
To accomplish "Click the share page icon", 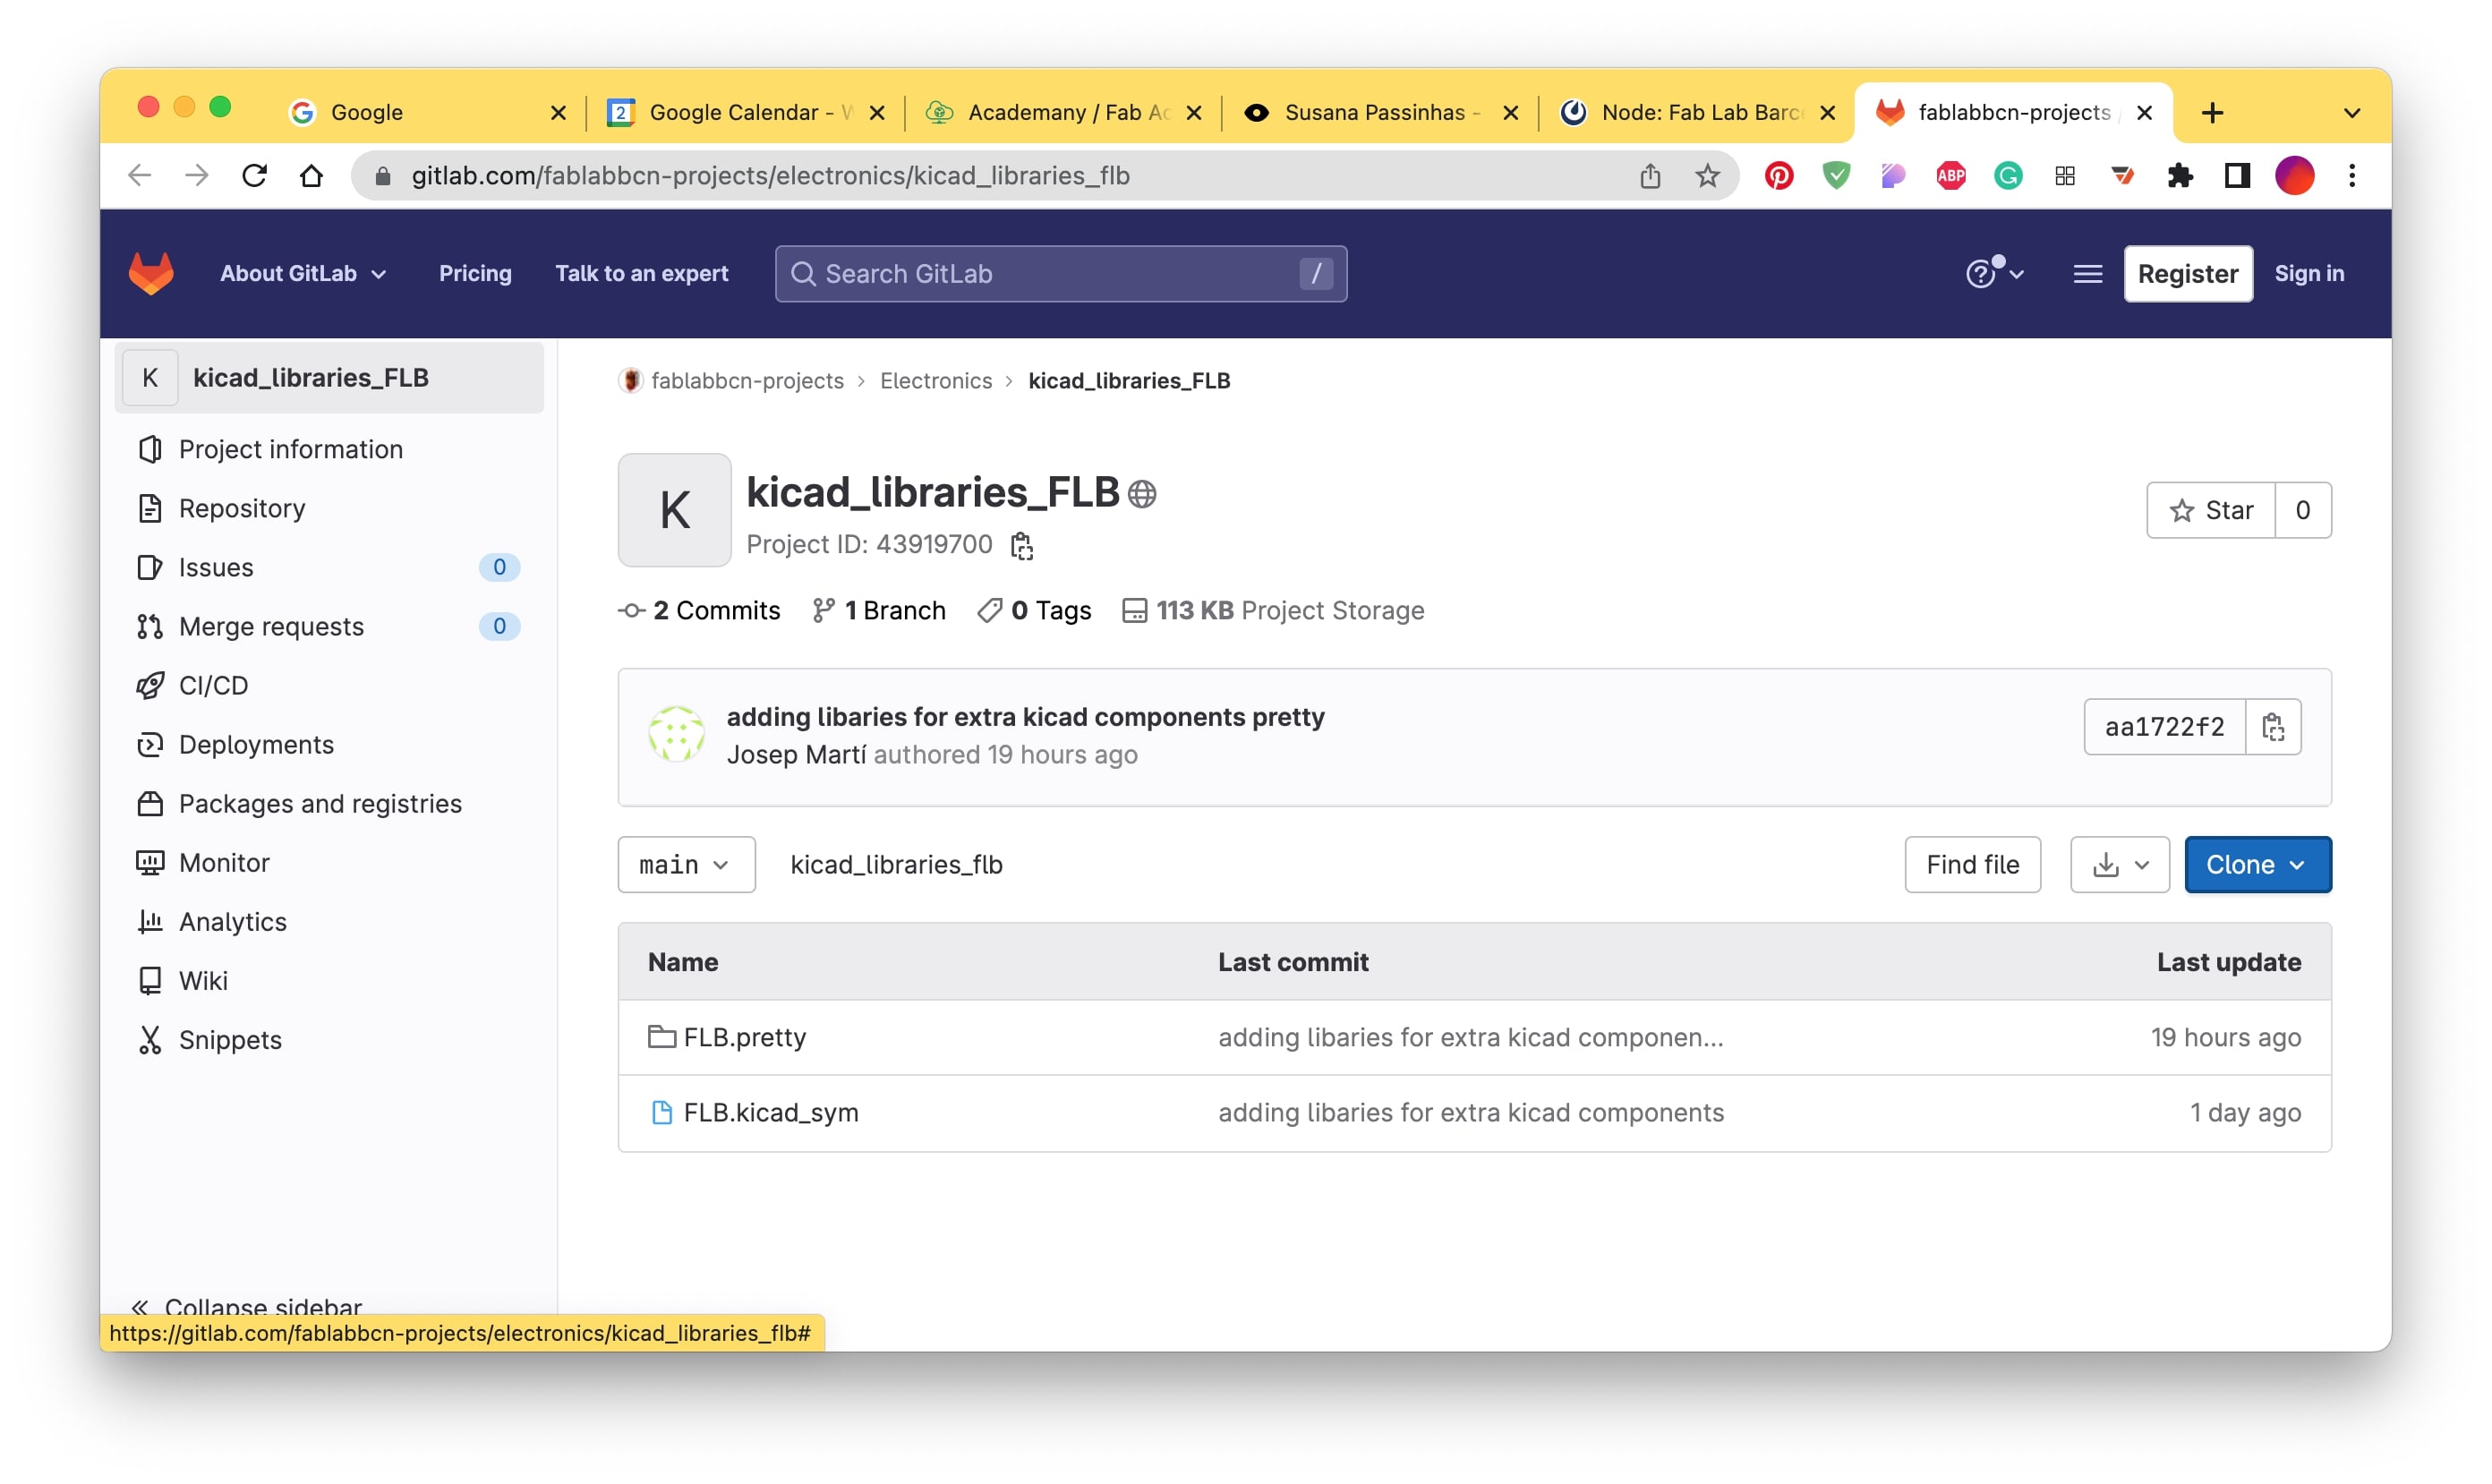I will point(1650,176).
